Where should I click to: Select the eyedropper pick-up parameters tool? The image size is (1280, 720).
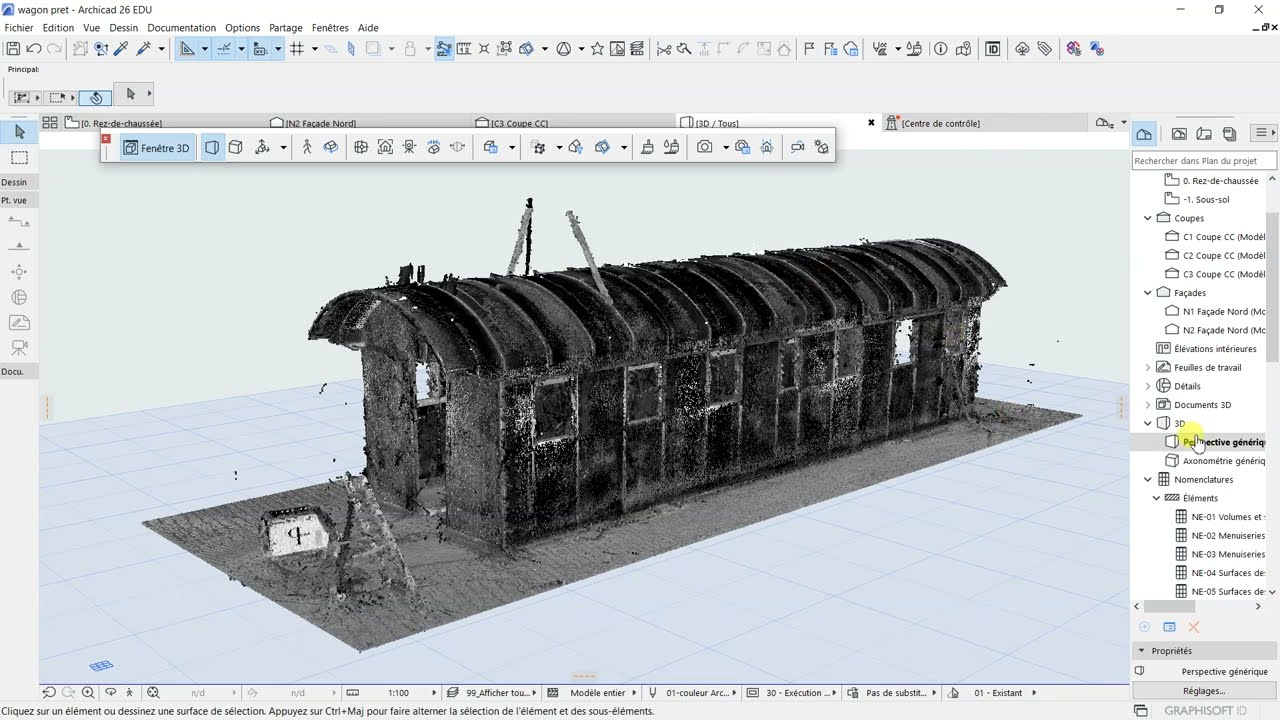click(121, 48)
